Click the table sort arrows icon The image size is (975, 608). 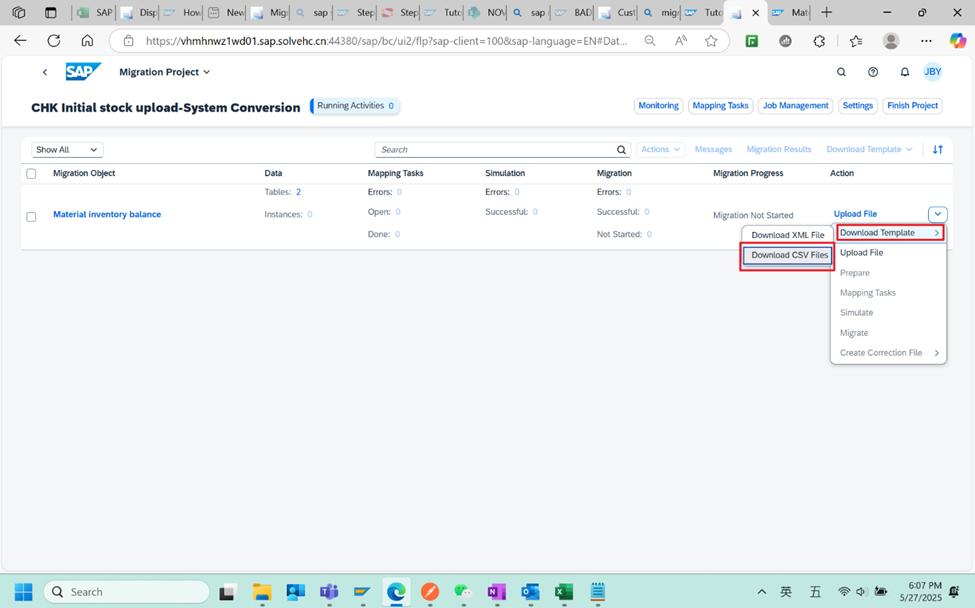tap(938, 149)
